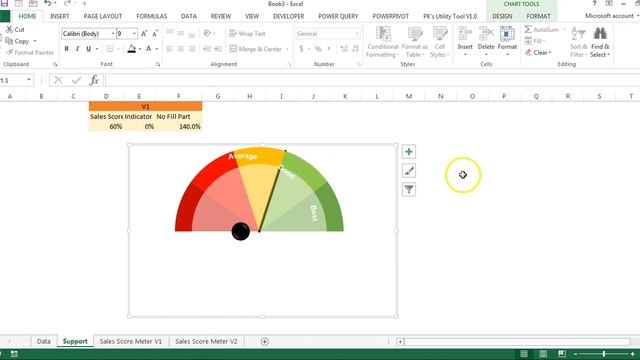Click the formula bar input
Viewport: 640px width, 360px height.
372,80
